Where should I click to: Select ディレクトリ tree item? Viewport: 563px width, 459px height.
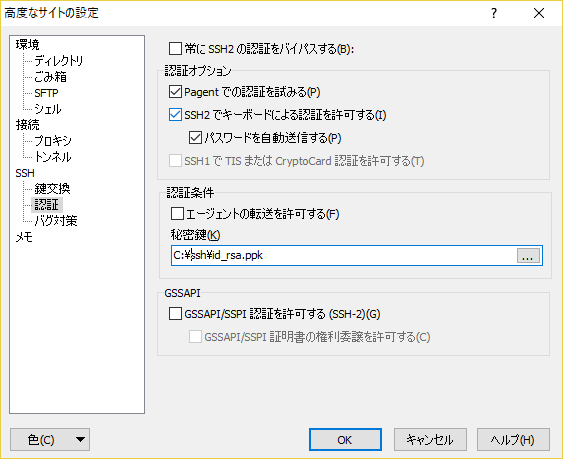[x=59, y=61]
